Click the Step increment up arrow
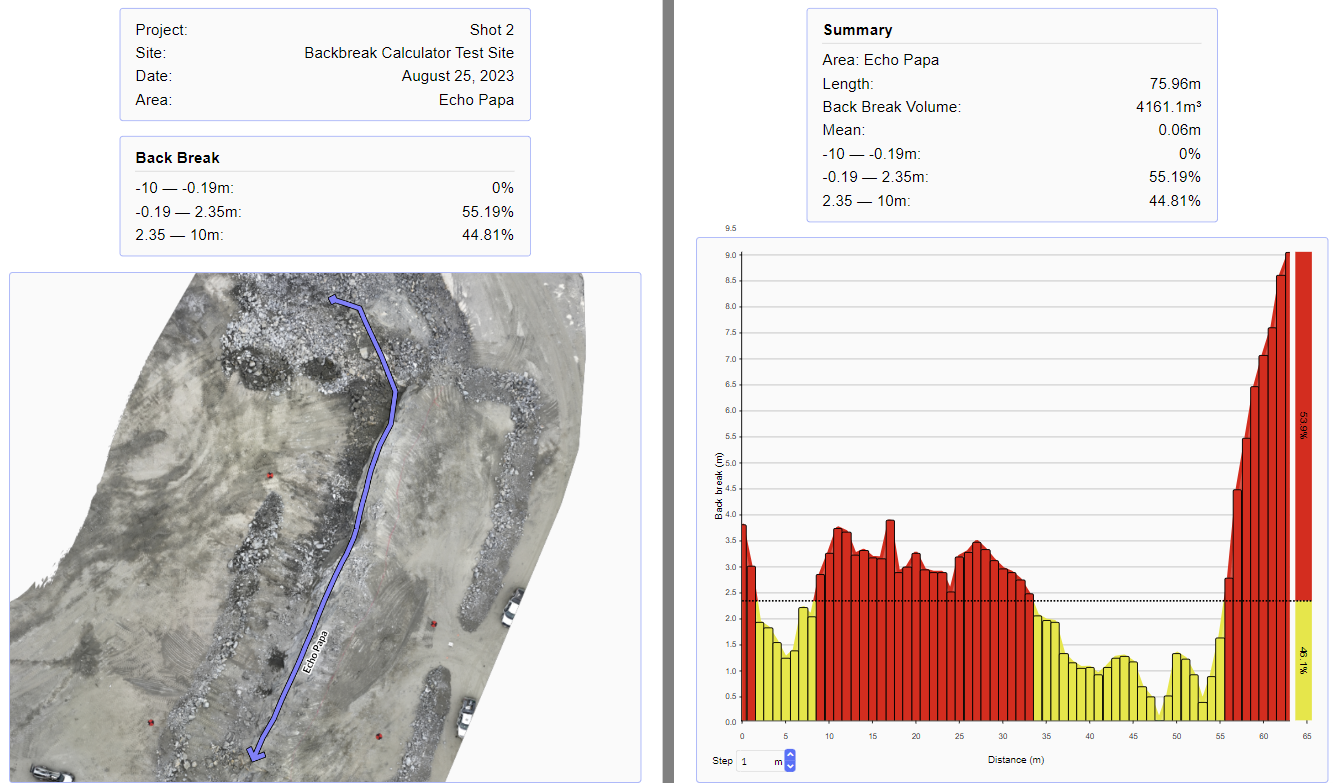 point(790,756)
